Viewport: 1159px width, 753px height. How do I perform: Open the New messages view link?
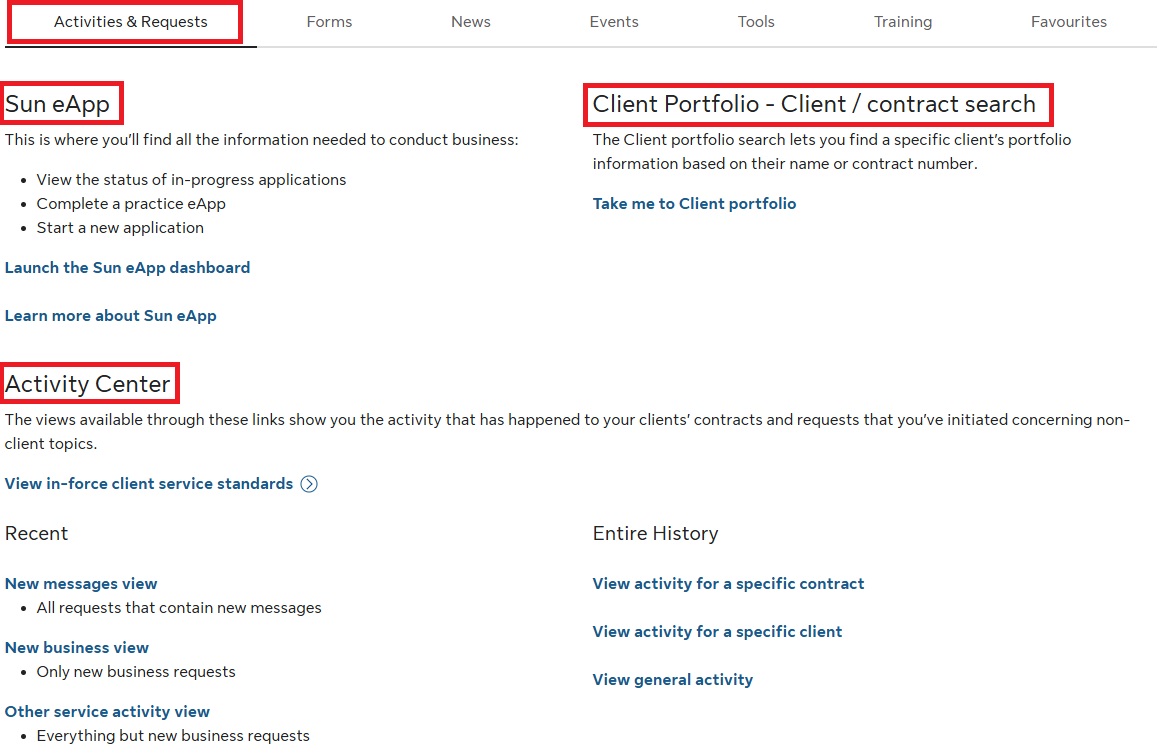coord(81,584)
